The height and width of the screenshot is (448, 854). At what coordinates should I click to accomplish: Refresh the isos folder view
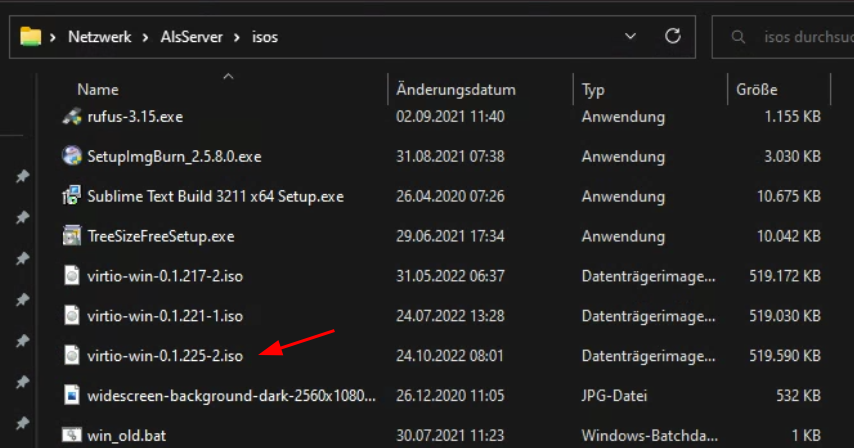673,36
